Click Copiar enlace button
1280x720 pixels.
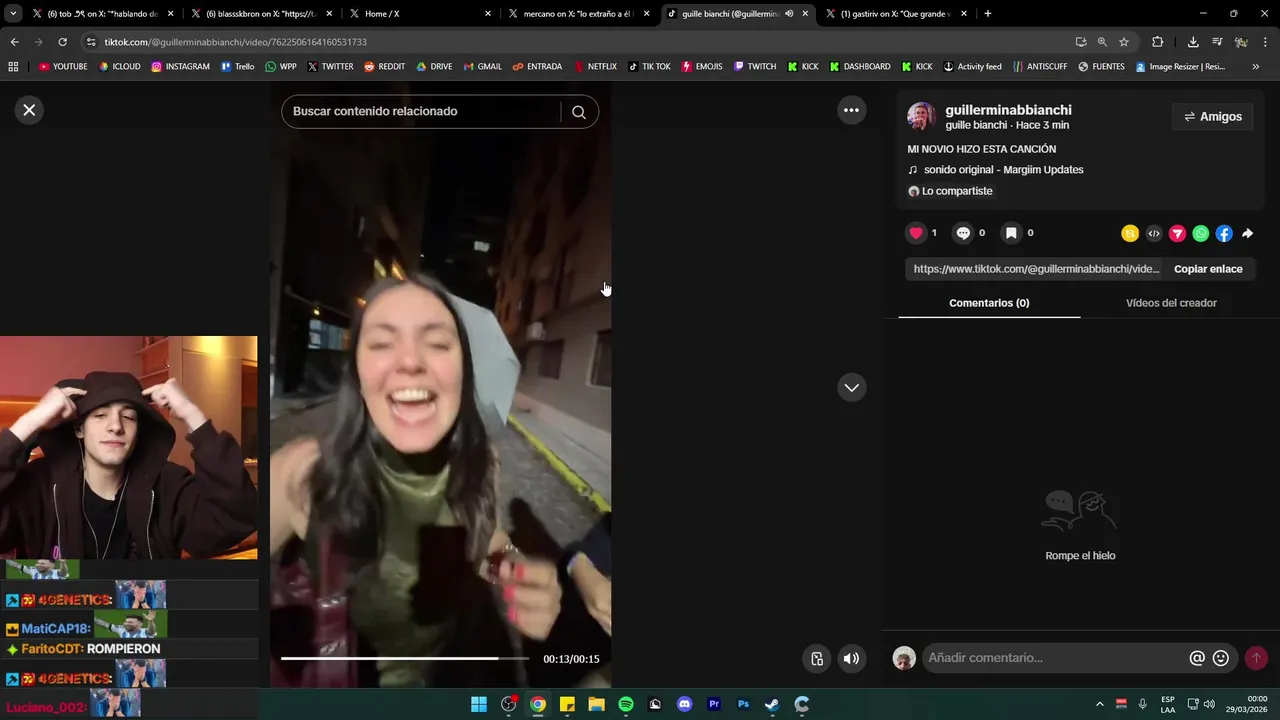tap(1208, 269)
